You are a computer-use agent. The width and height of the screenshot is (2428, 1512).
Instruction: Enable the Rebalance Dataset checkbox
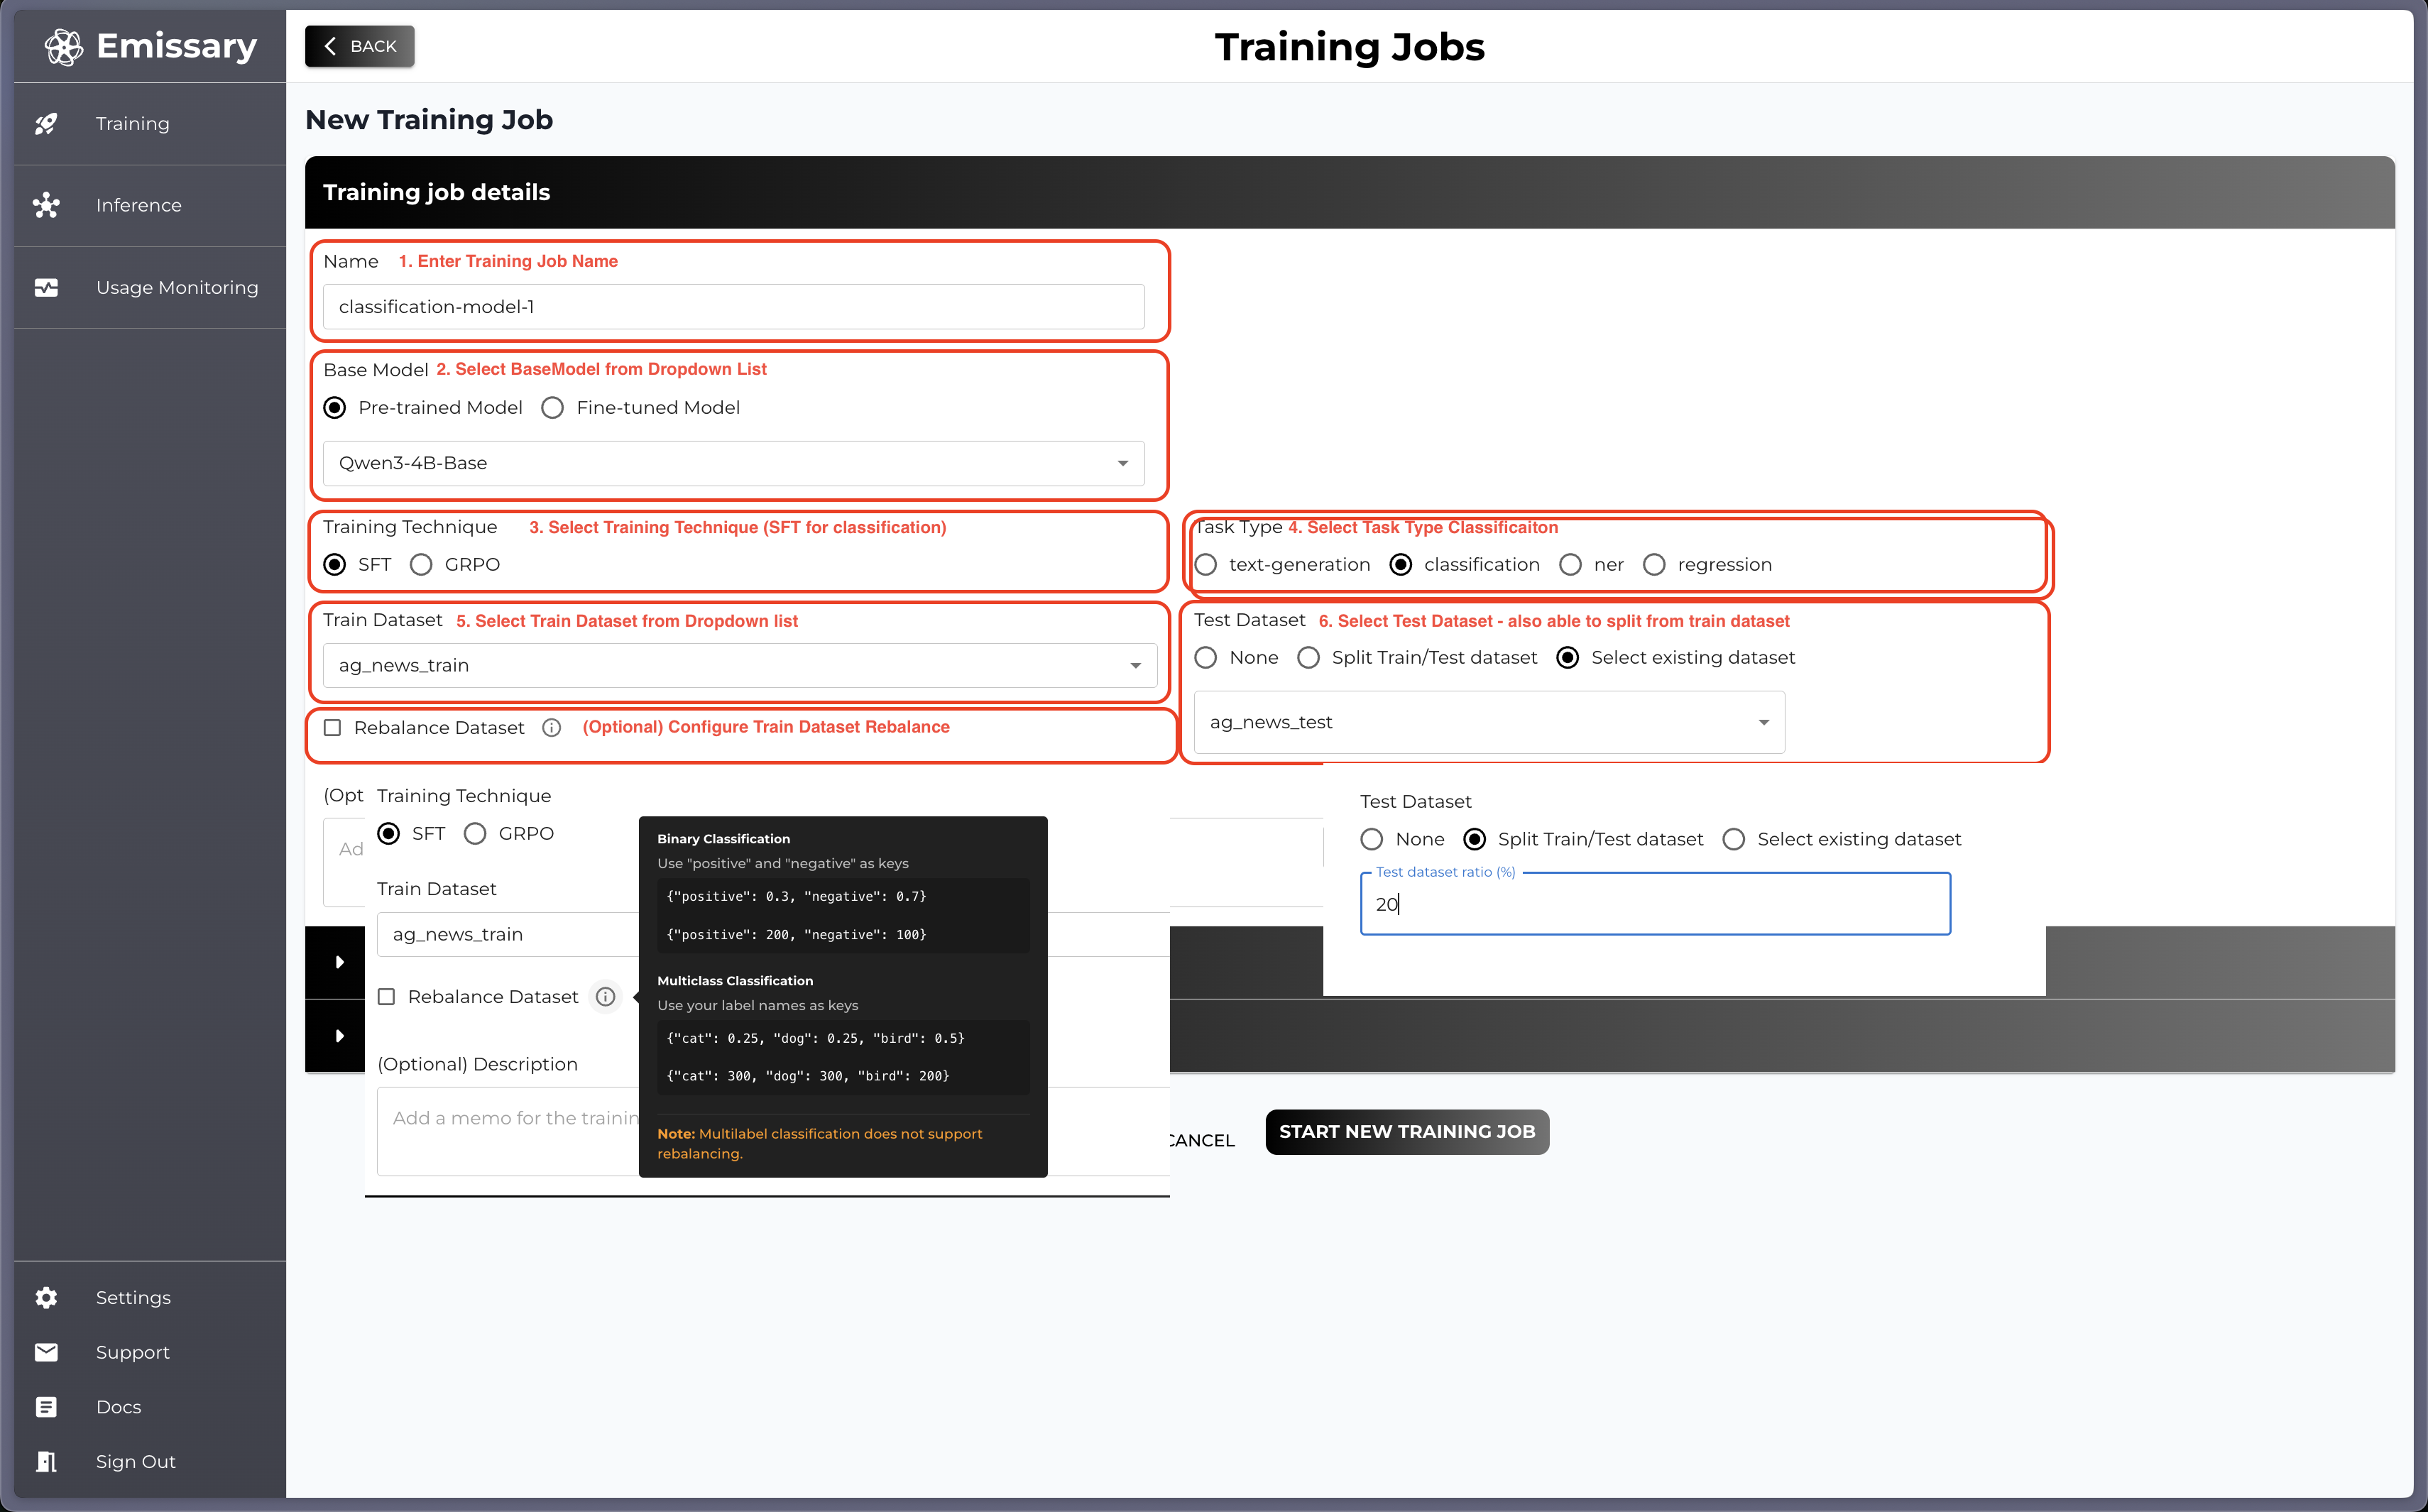pos(333,727)
